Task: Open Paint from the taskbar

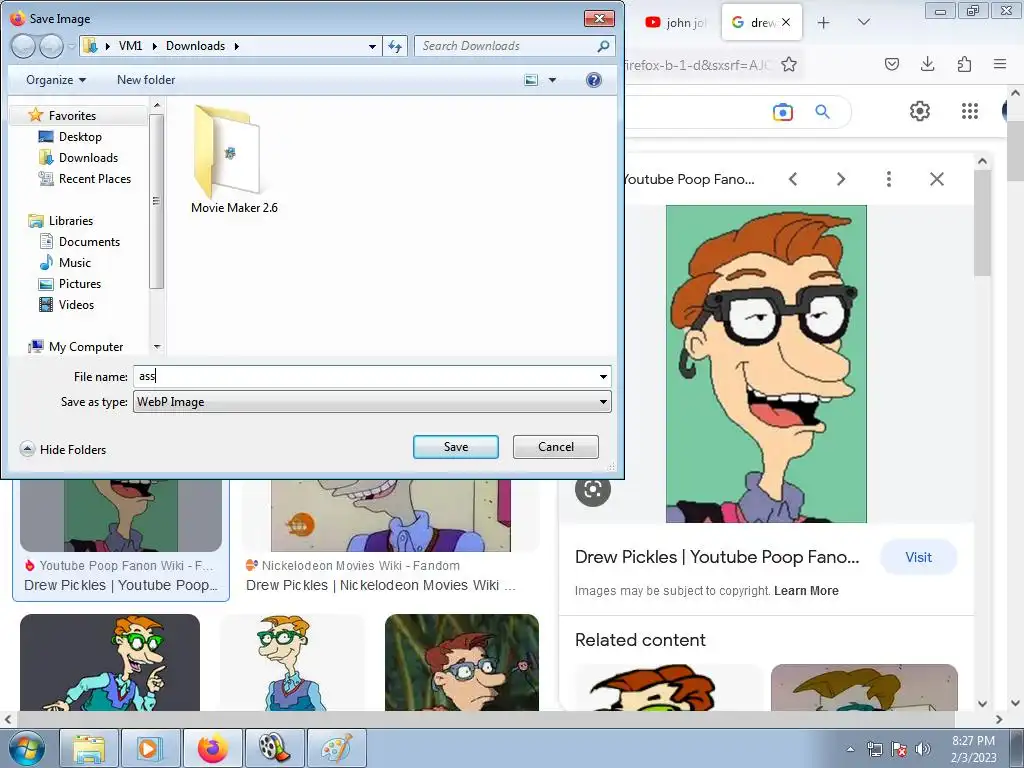Action: [x=336, y=748]
